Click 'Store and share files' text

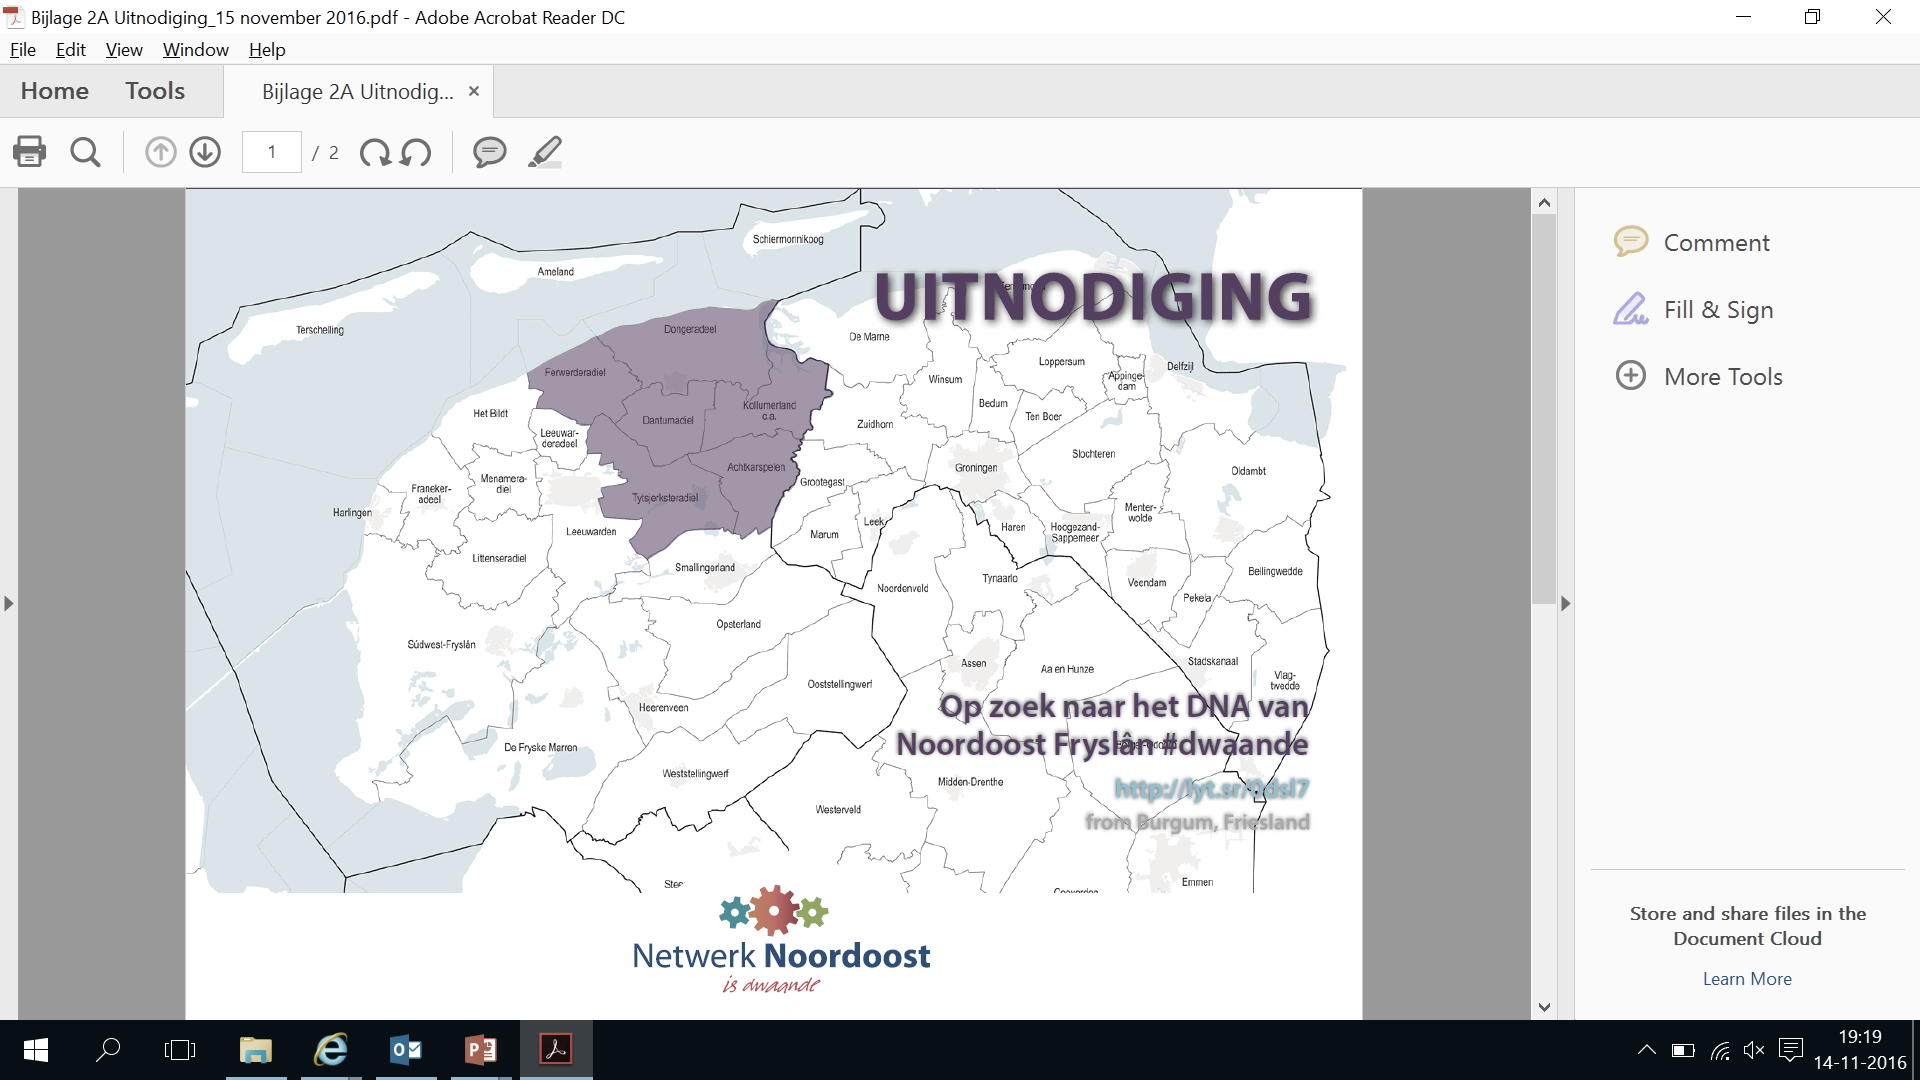(x=1748, y=926)
